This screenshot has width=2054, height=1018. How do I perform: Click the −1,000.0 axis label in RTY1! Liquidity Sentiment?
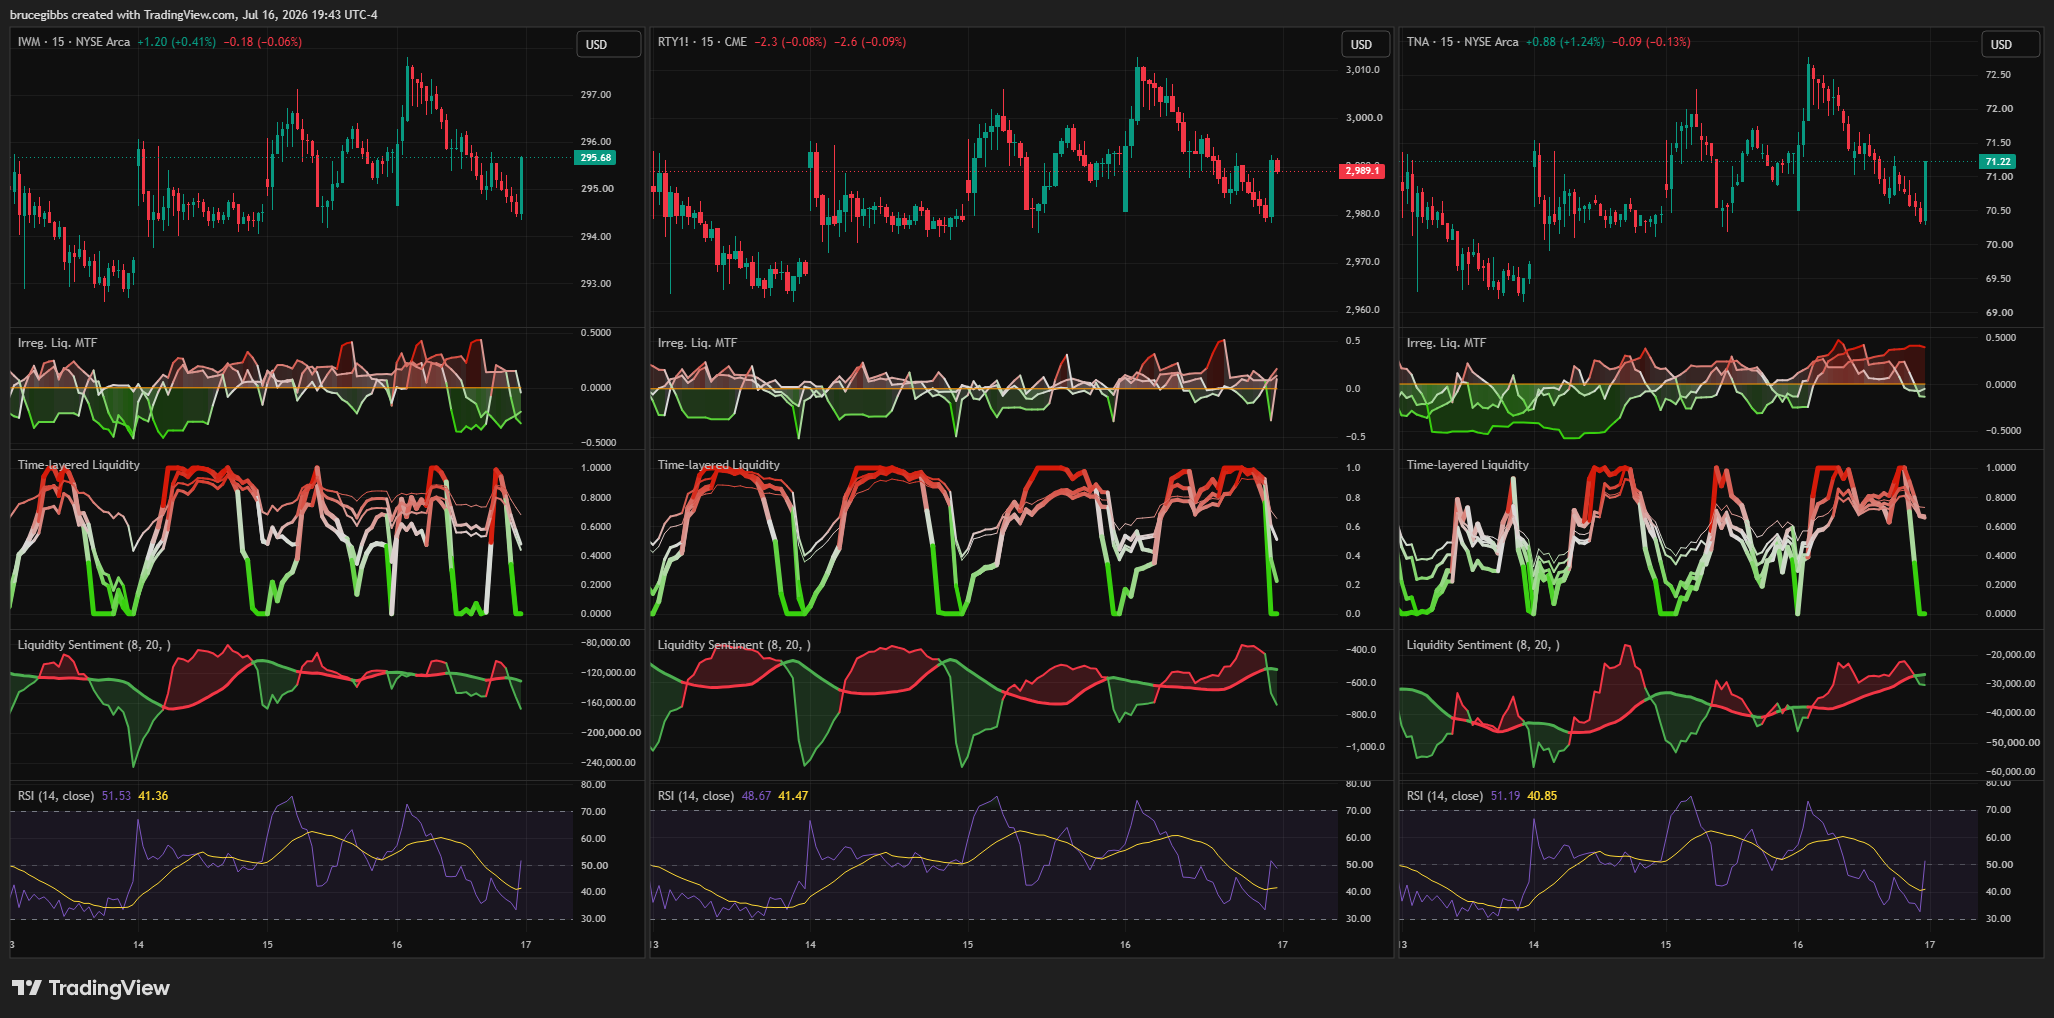pos(1365,747)
